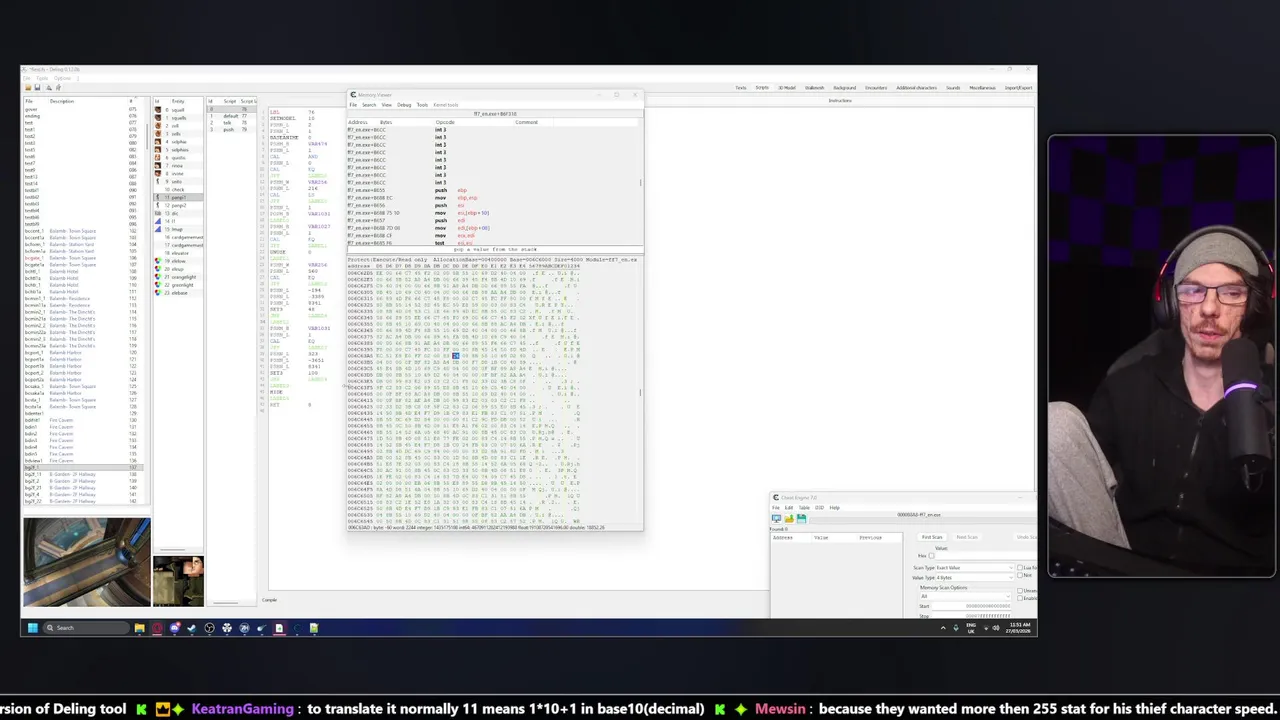Open Deling's Options menu
This screenshot has height=720, width=1280.
click(62, 77)
